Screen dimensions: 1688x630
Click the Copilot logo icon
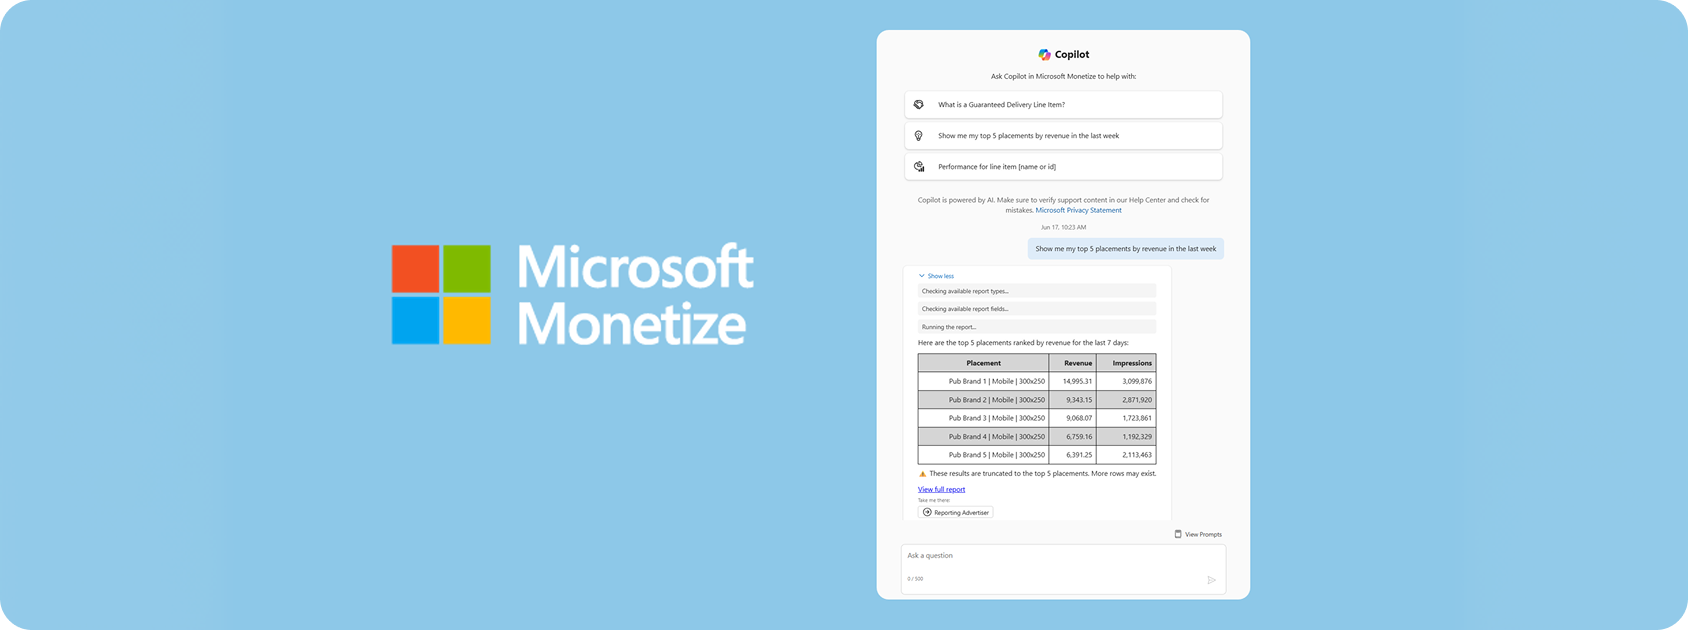1044,55
